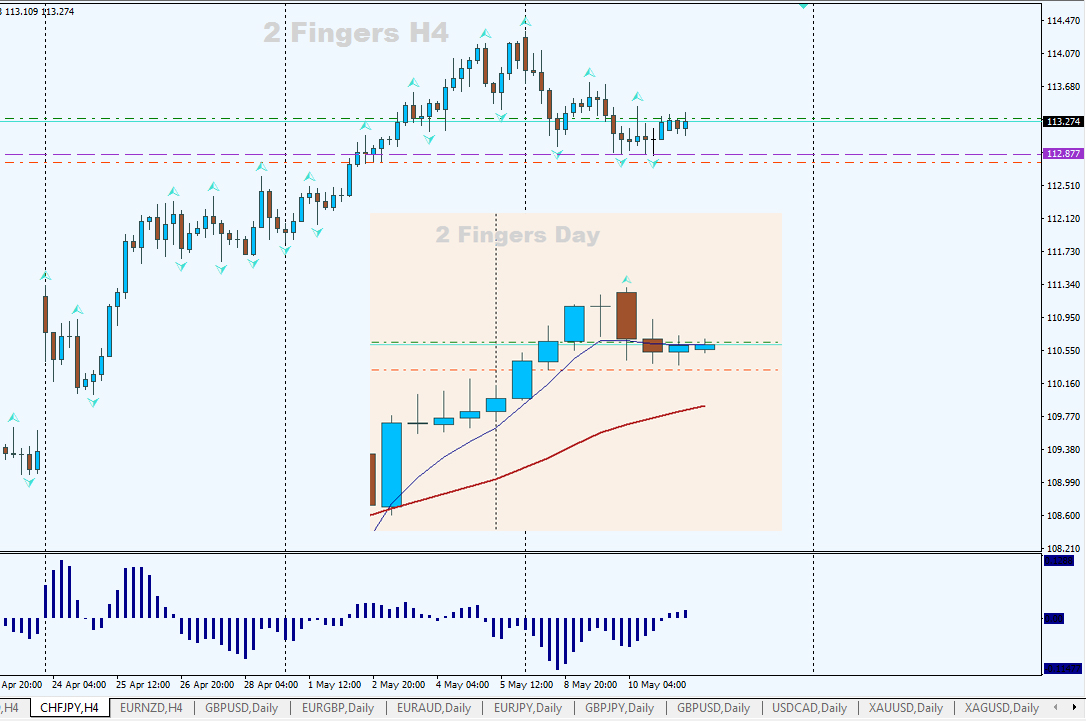Open the GBPJPY,Daily chart tab

619,708
